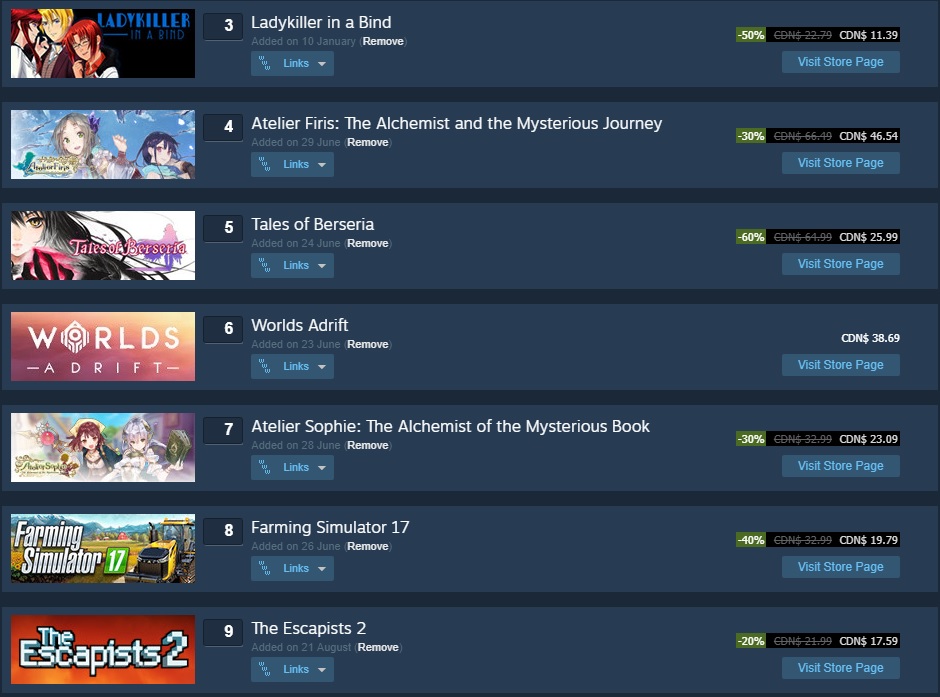The width and height of the screenshot is (940, 697).
Task: Remove Ladykiller in a Bind from wishlist
Action: coord(383,41)
